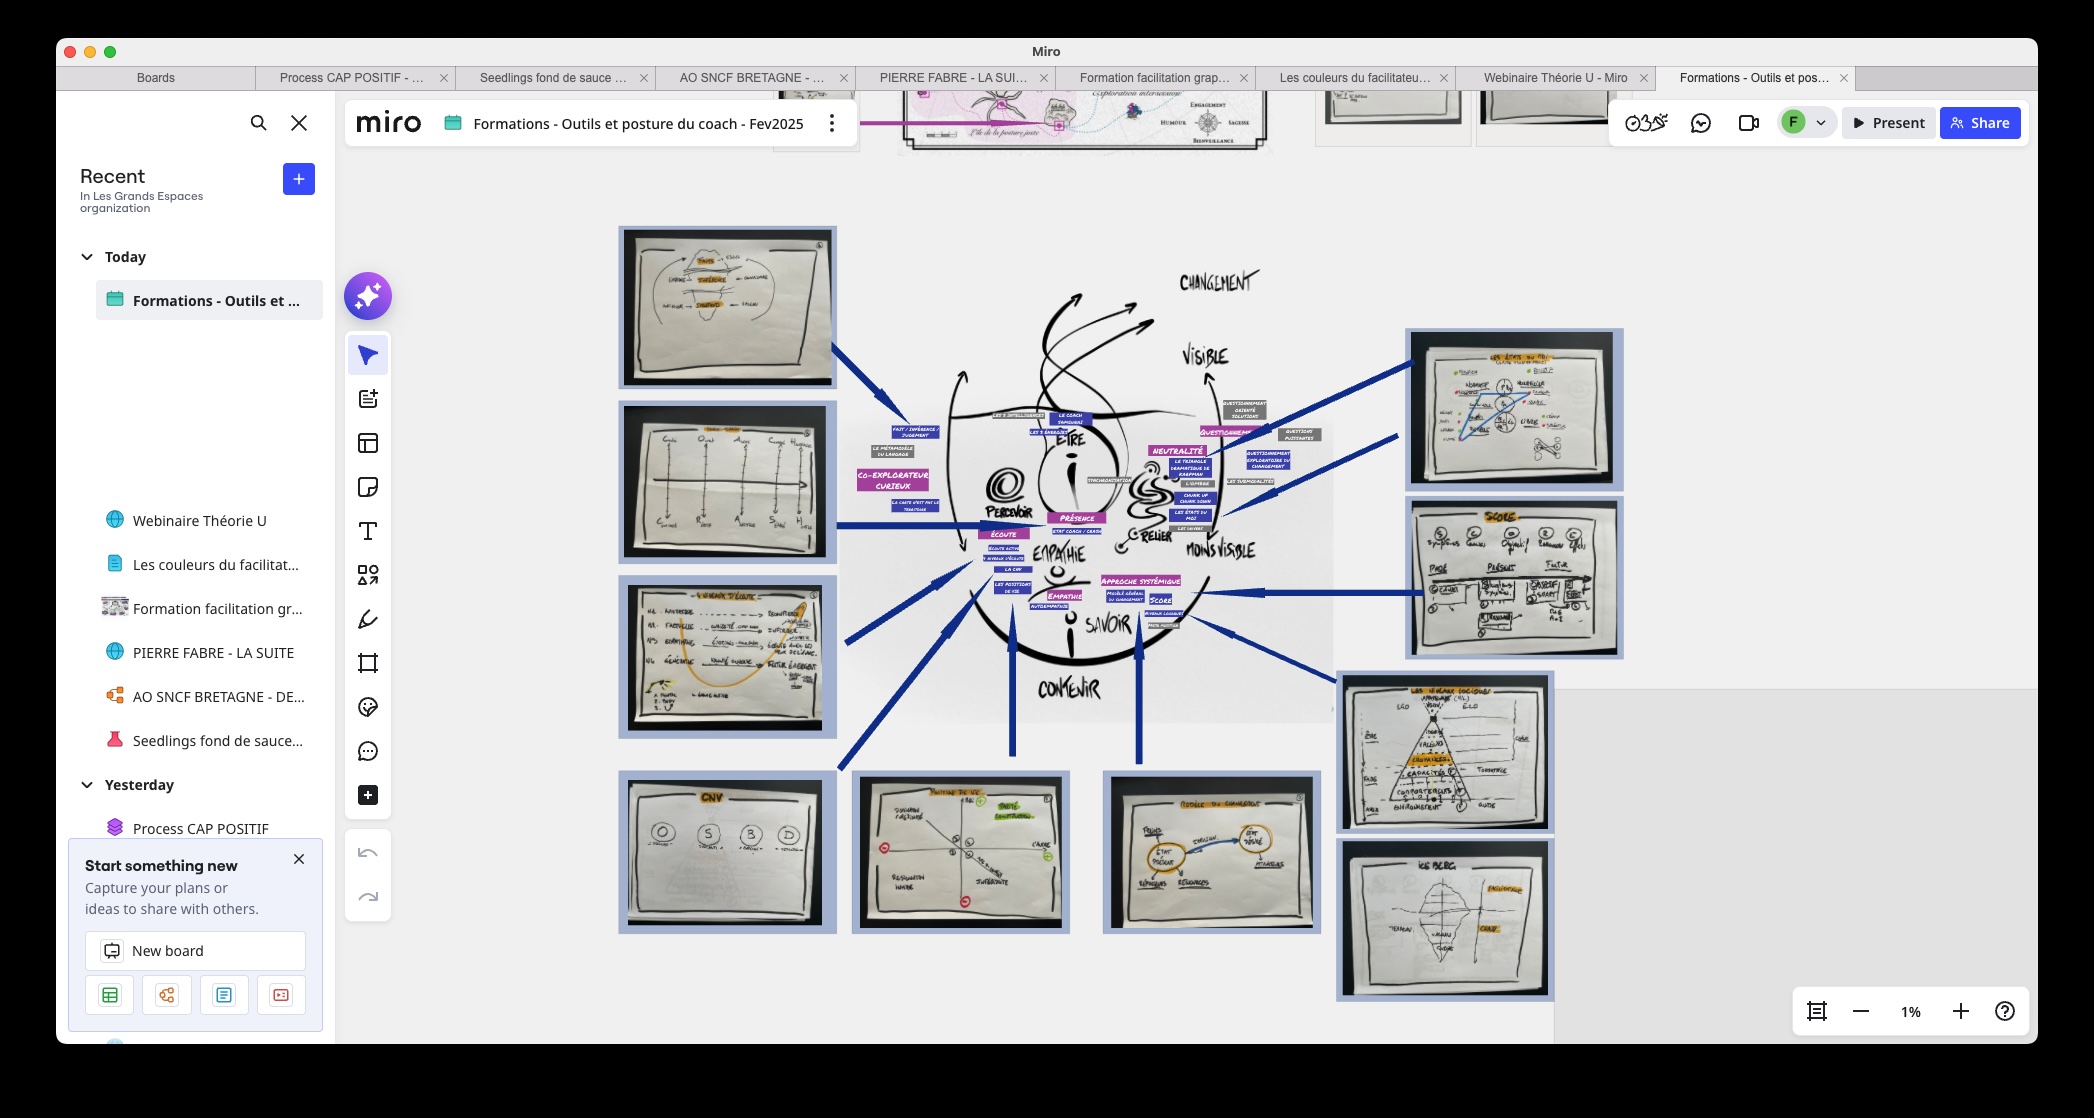The image size is (2094, 1118).
Task: Switch to Webinaire Théorie U tab
Action: [x=1554, y=78]
